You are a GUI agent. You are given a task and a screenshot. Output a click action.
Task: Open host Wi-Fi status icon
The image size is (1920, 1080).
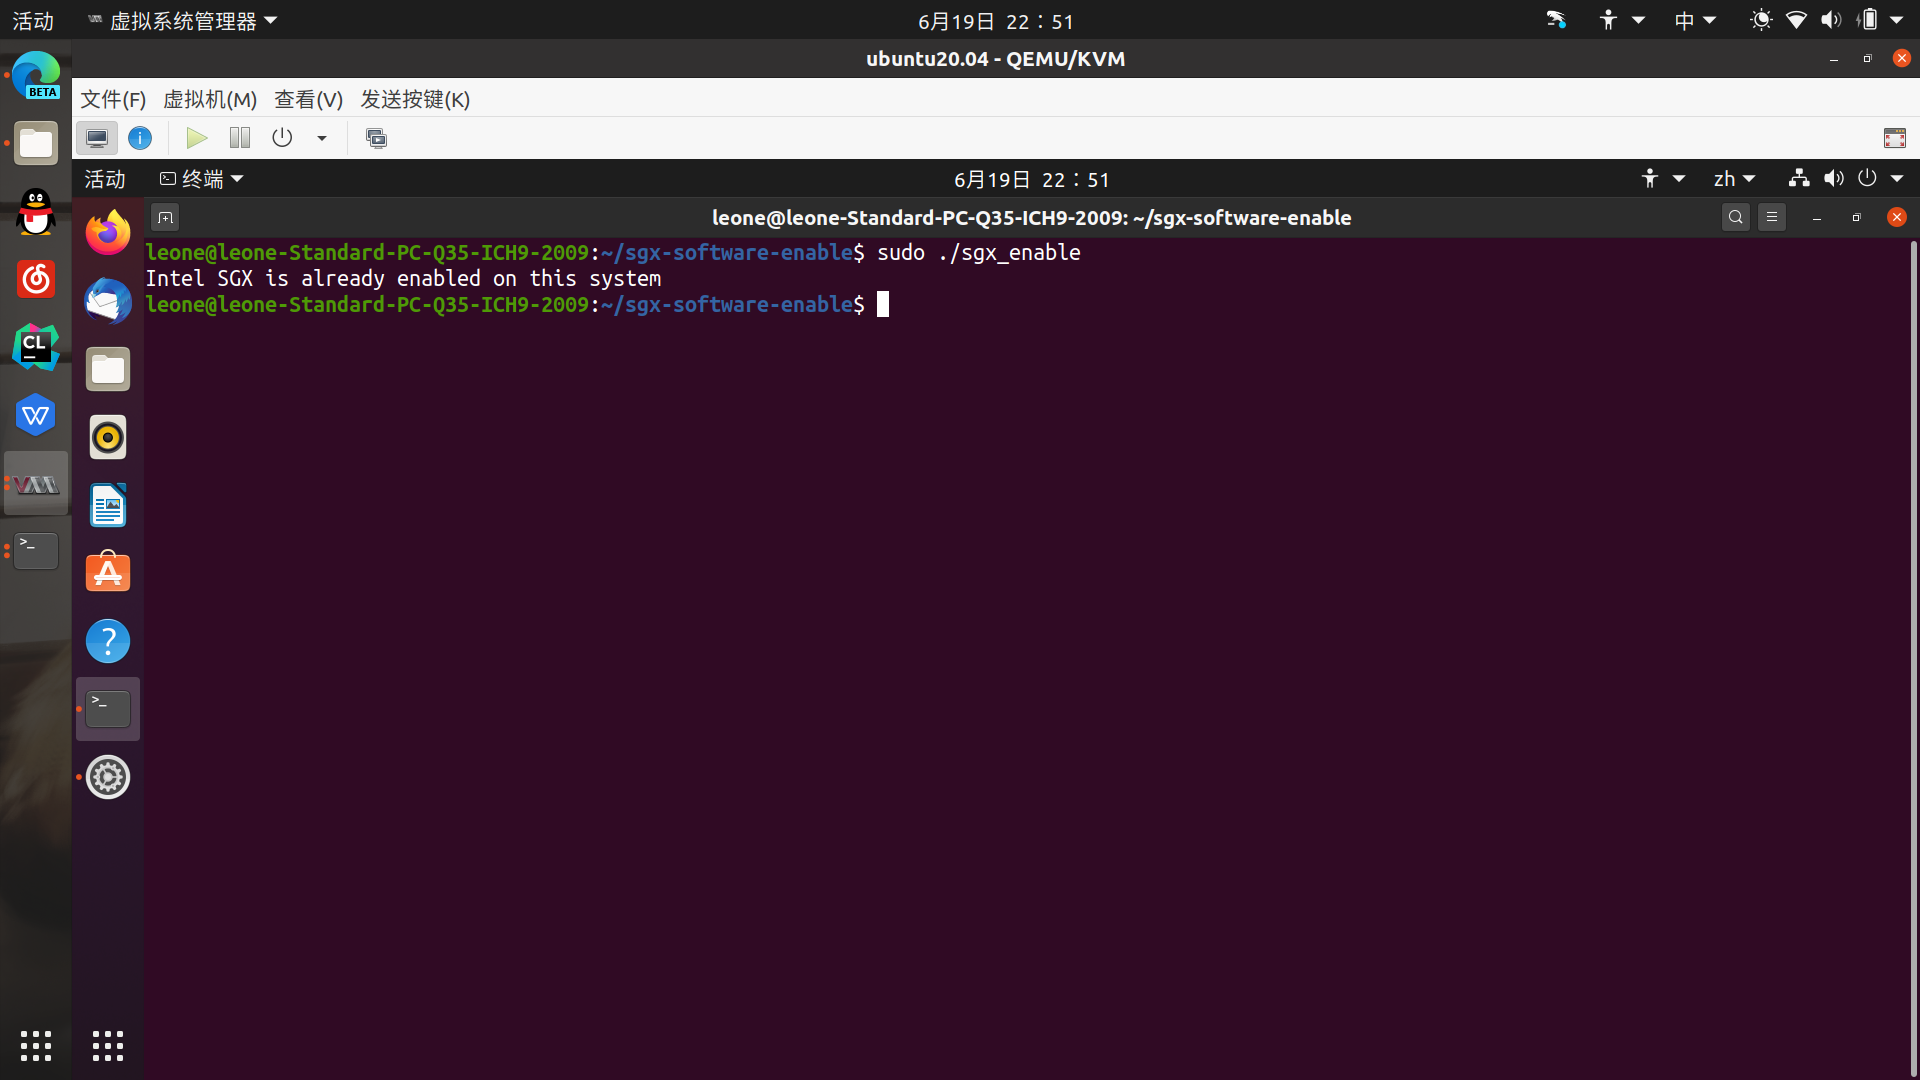tap(1796, 20)
